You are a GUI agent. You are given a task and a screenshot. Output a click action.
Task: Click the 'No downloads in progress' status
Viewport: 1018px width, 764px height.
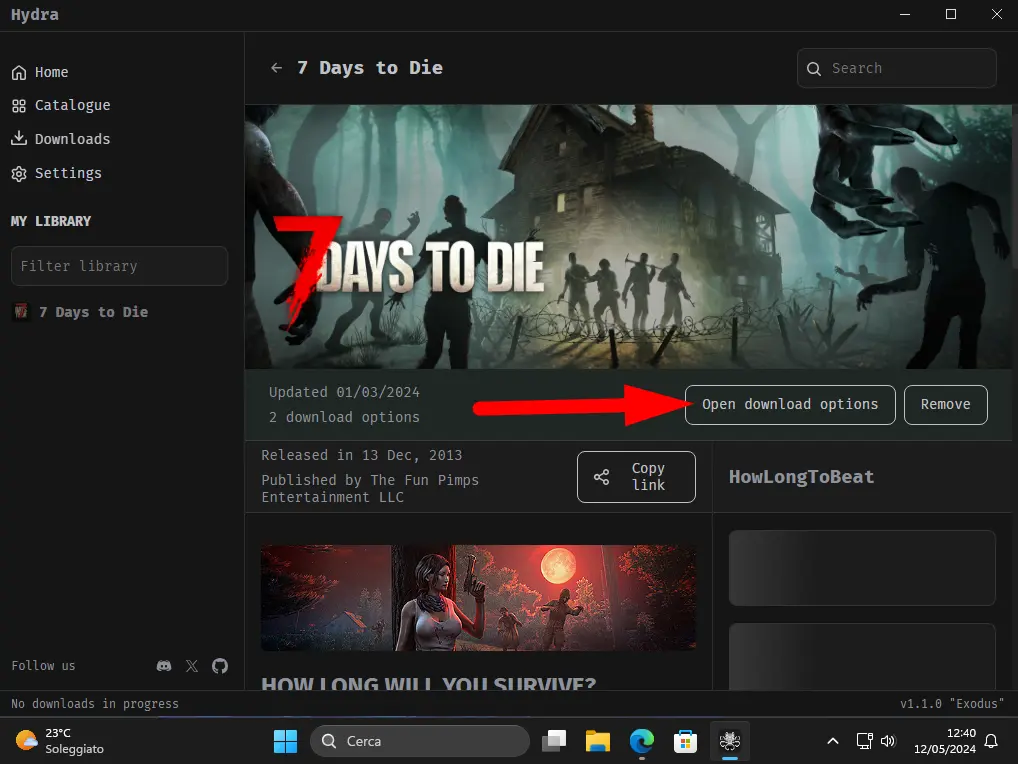point(95,704)
